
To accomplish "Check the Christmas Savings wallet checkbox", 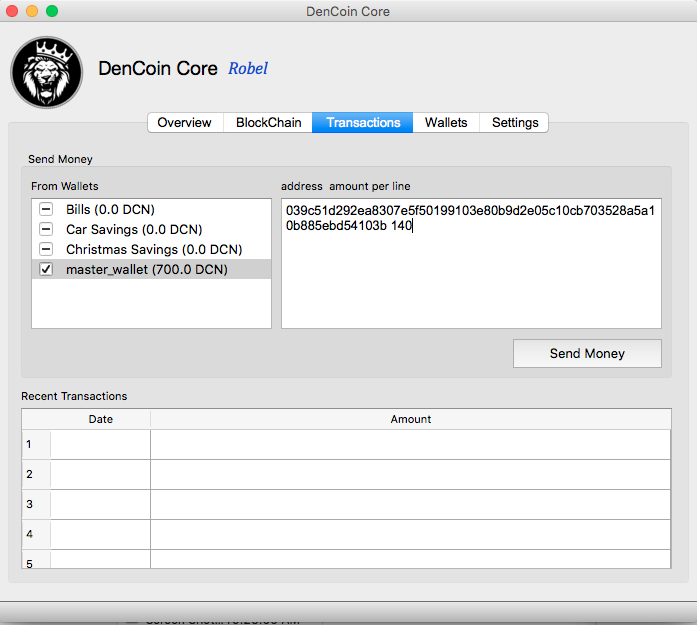I will pos(46,250).
